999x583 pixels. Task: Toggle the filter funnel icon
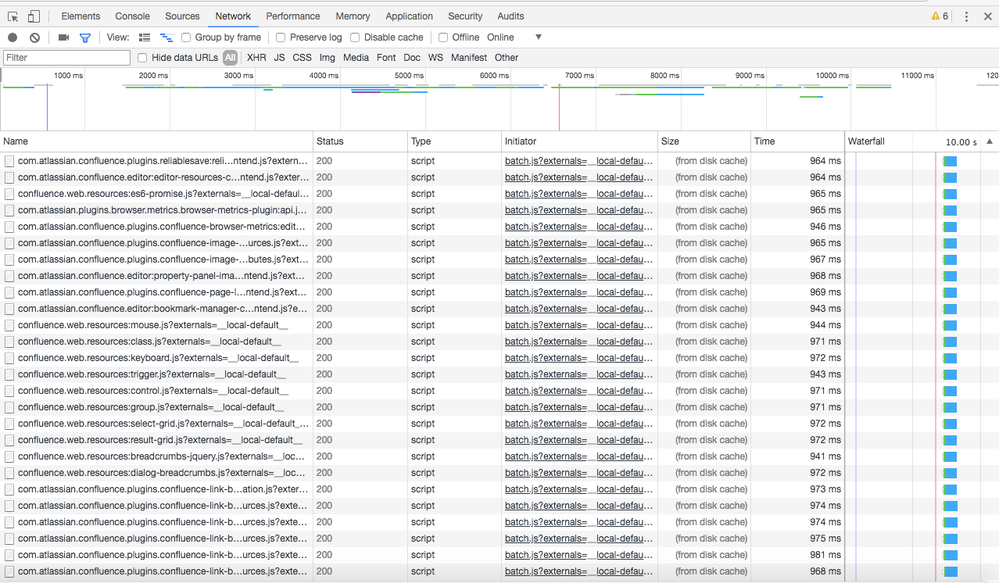point(85,38)
